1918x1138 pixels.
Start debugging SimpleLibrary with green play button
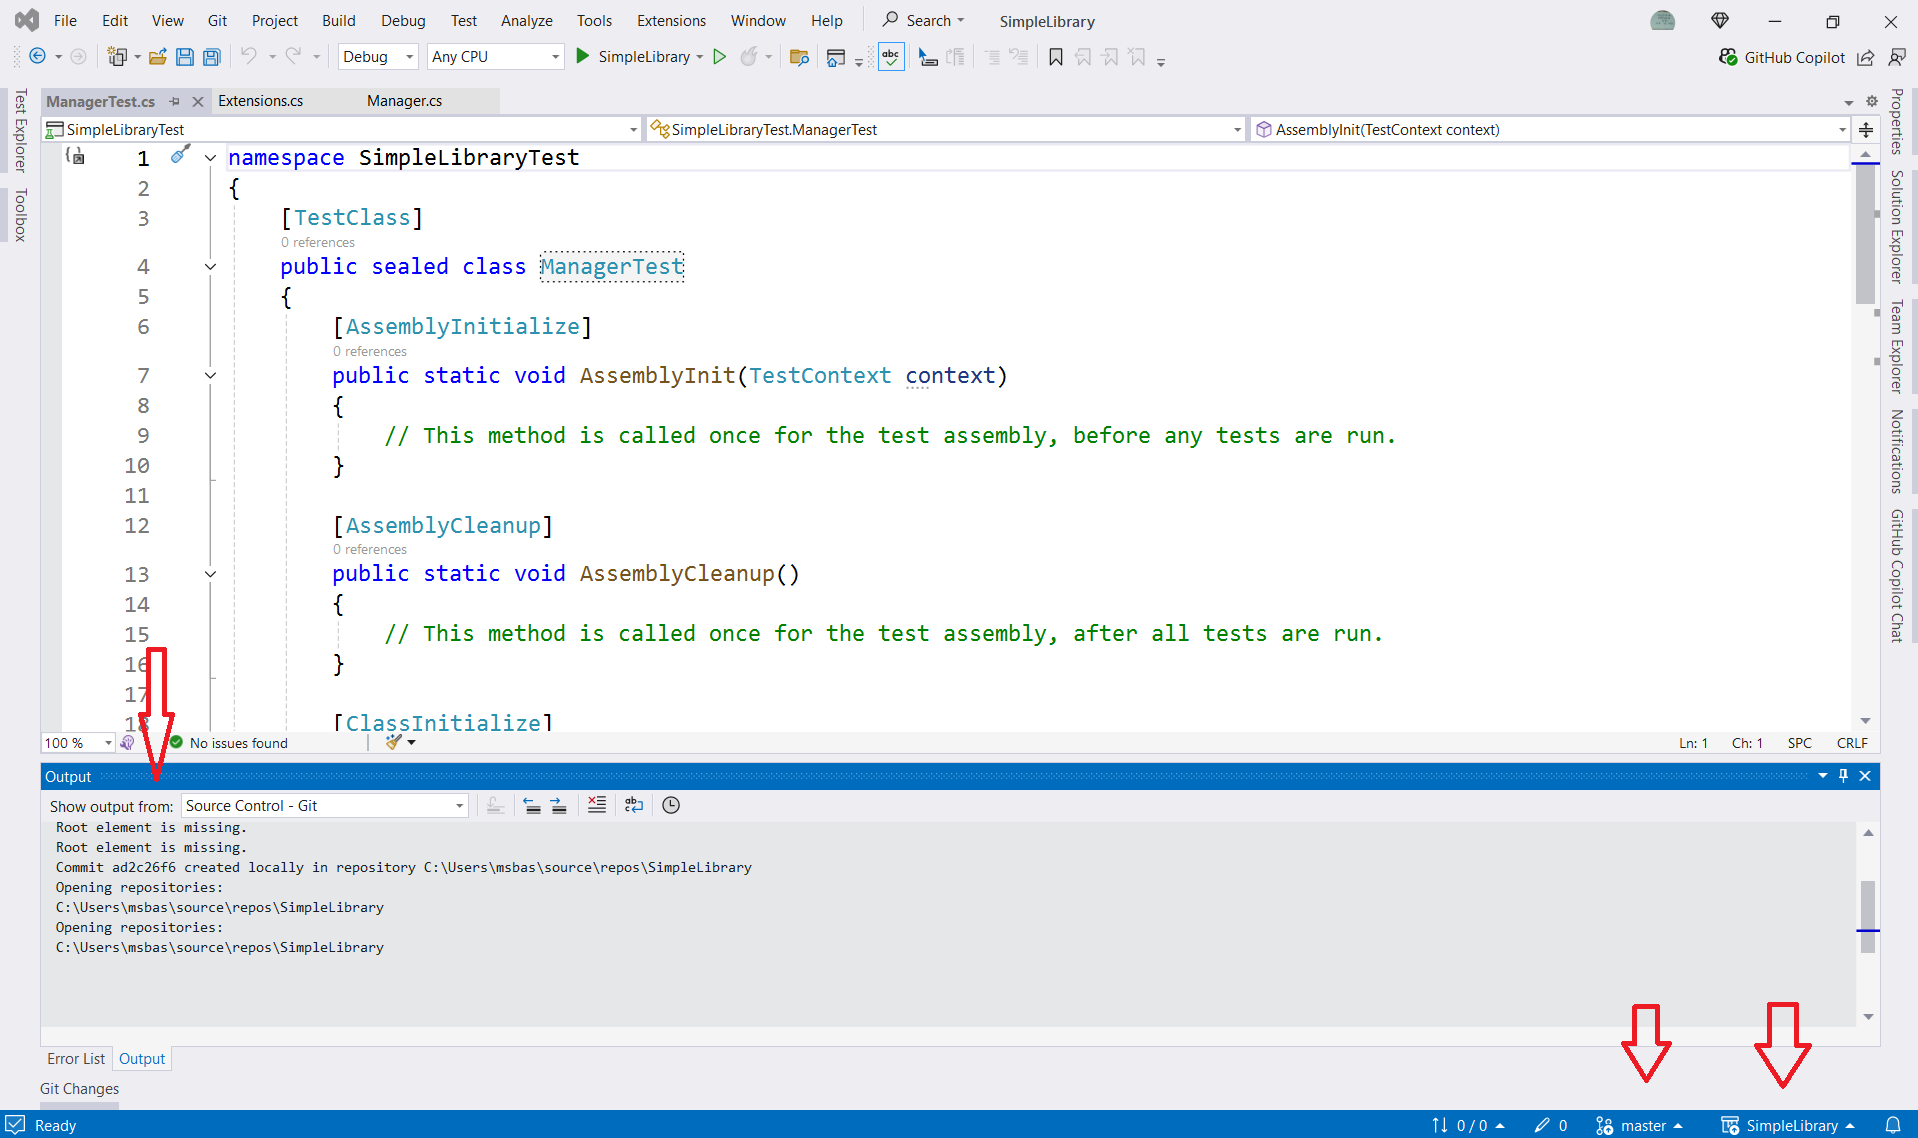583,57
